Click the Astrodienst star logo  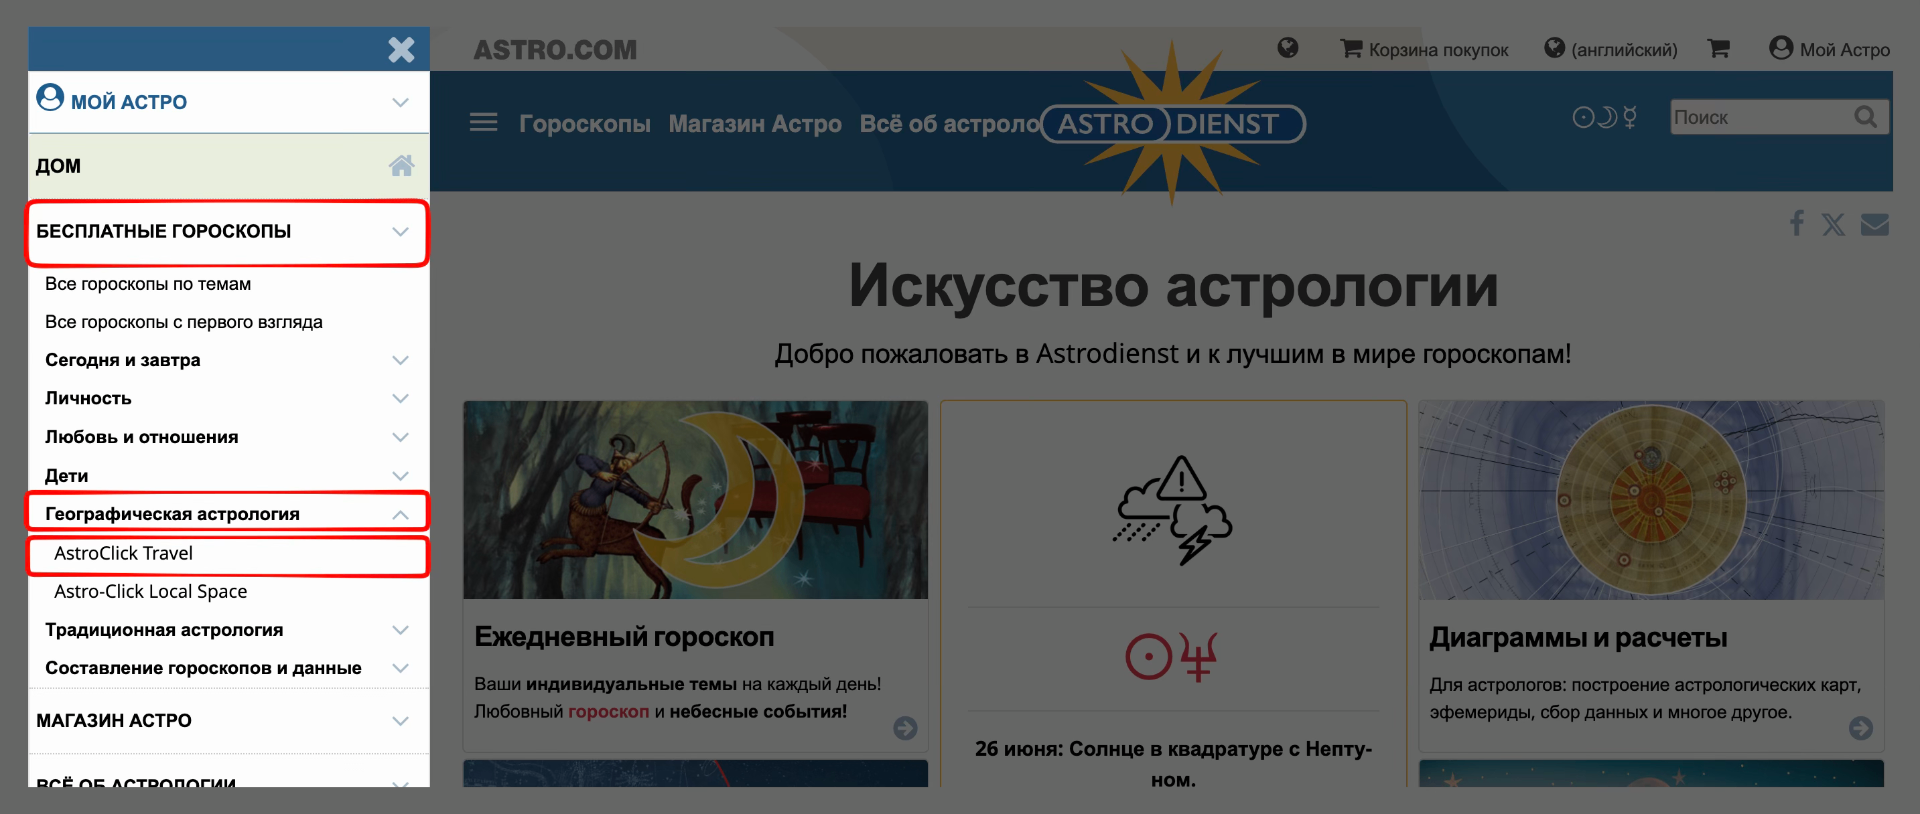point(1173,123)
